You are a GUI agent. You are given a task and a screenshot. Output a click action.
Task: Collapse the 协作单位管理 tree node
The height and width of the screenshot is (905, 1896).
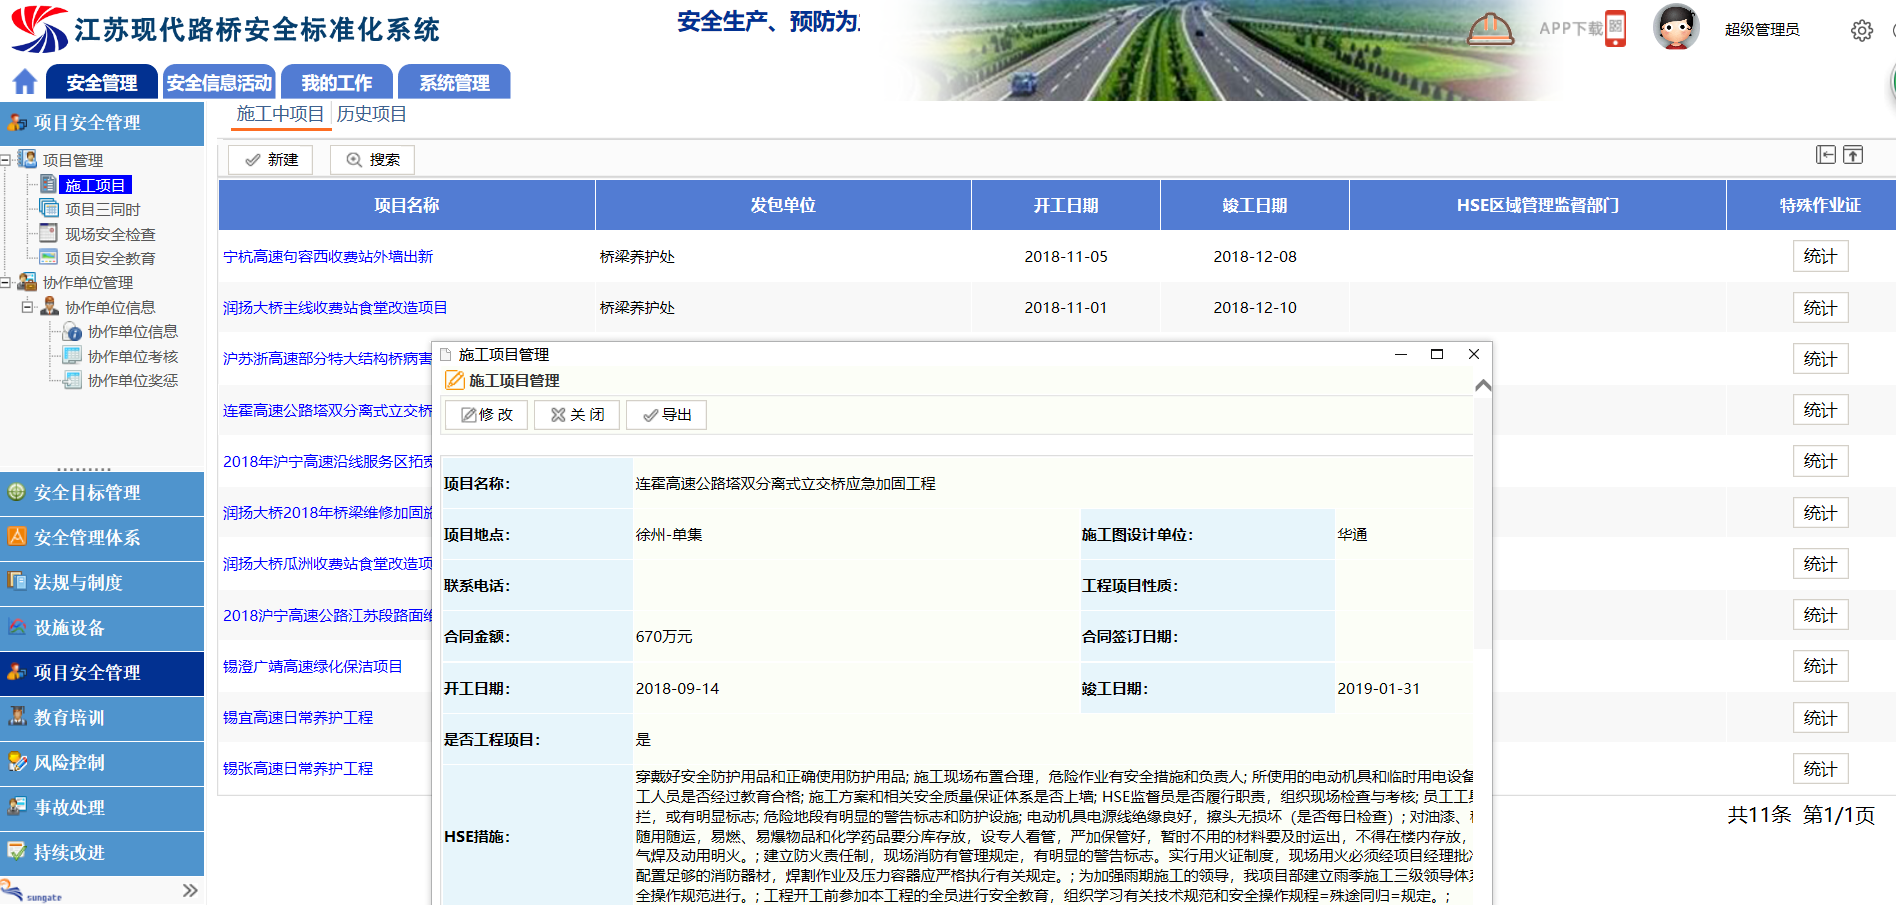click(6, 283)
